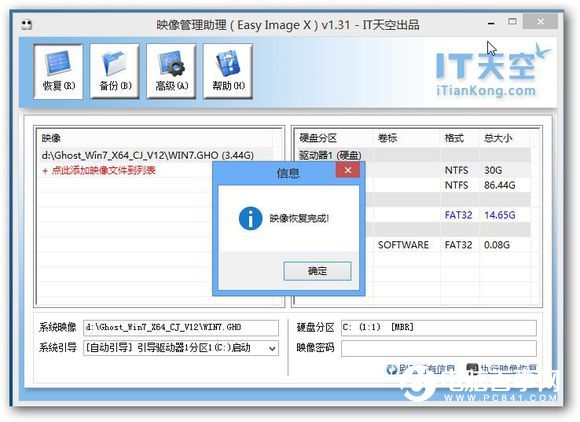Open the 备份(B) backup toolbar button

(x=115, y=71)
